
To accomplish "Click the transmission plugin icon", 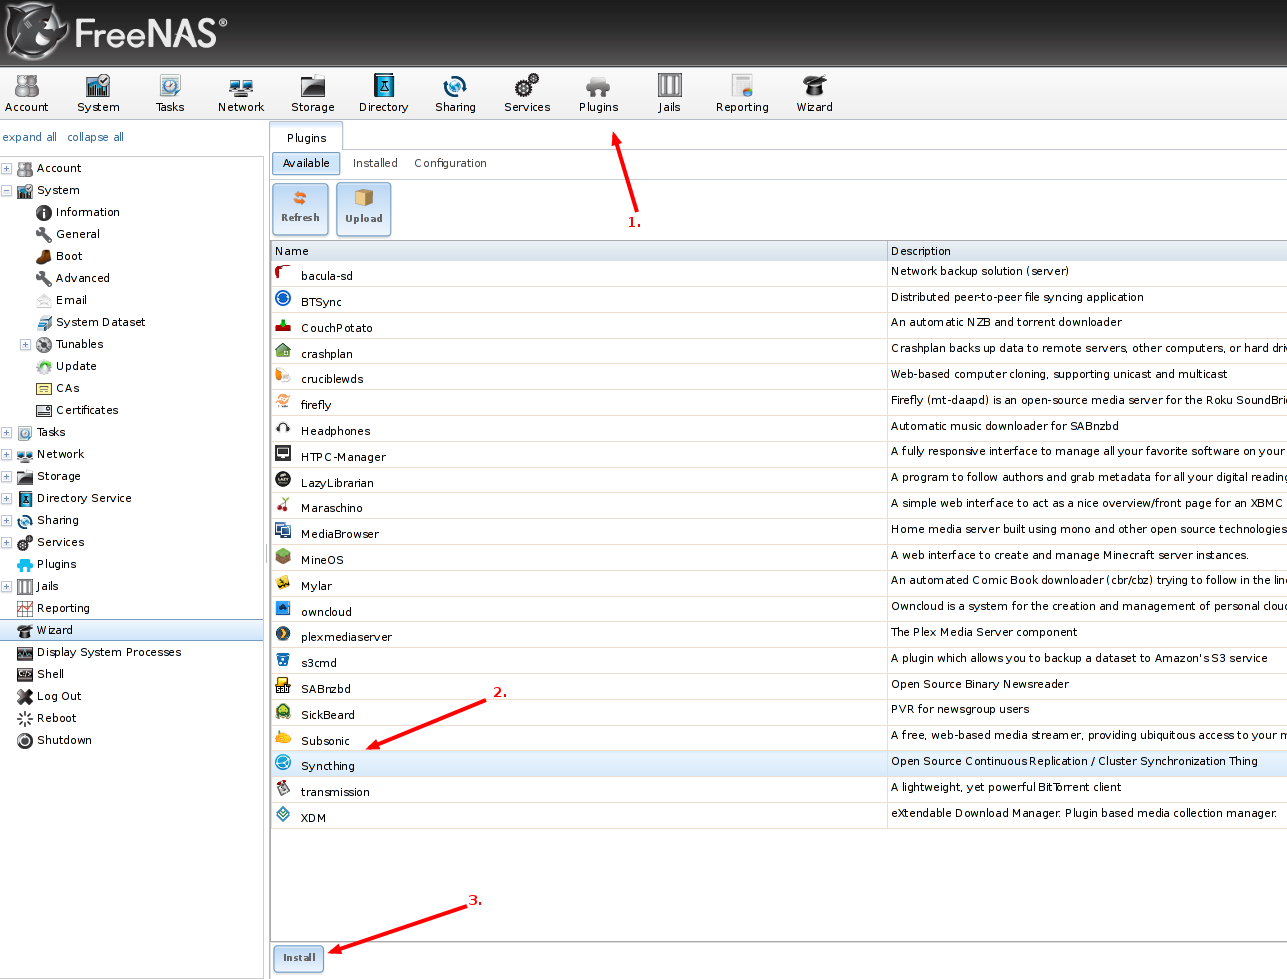I will tap(283, 789).
